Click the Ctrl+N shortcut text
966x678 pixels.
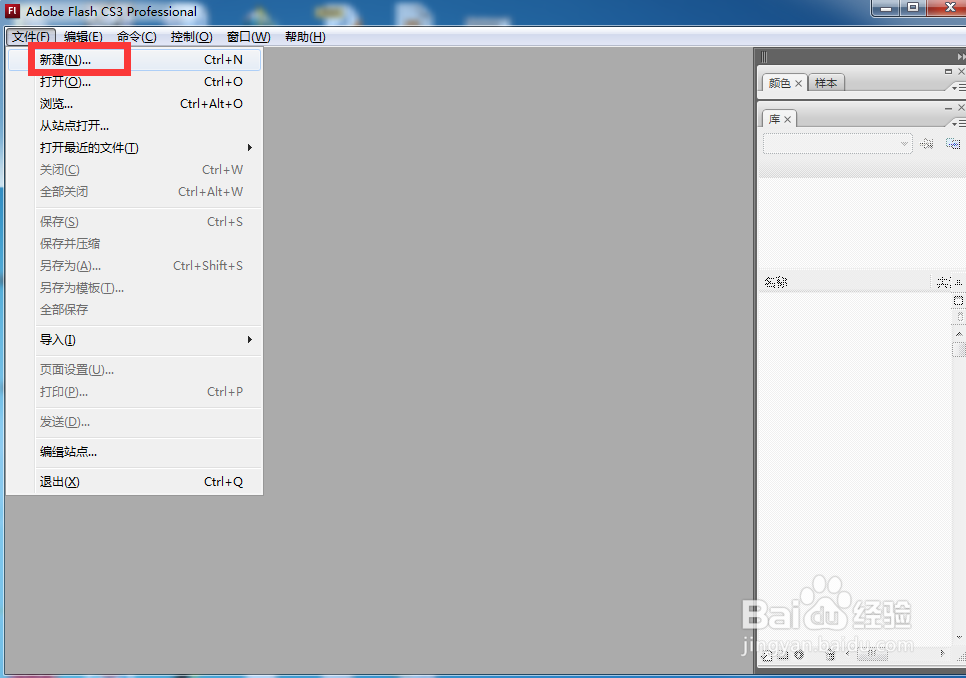pos(223,60)
